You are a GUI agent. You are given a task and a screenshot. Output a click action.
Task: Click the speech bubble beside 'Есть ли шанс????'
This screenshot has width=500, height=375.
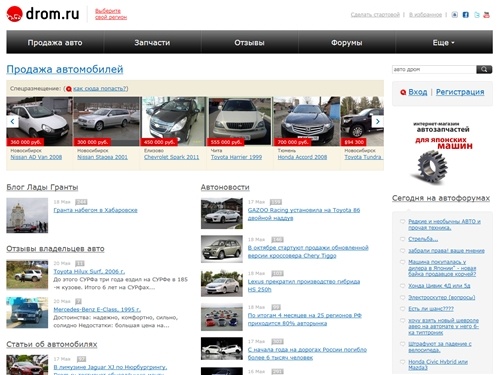[x=402, y=309]
